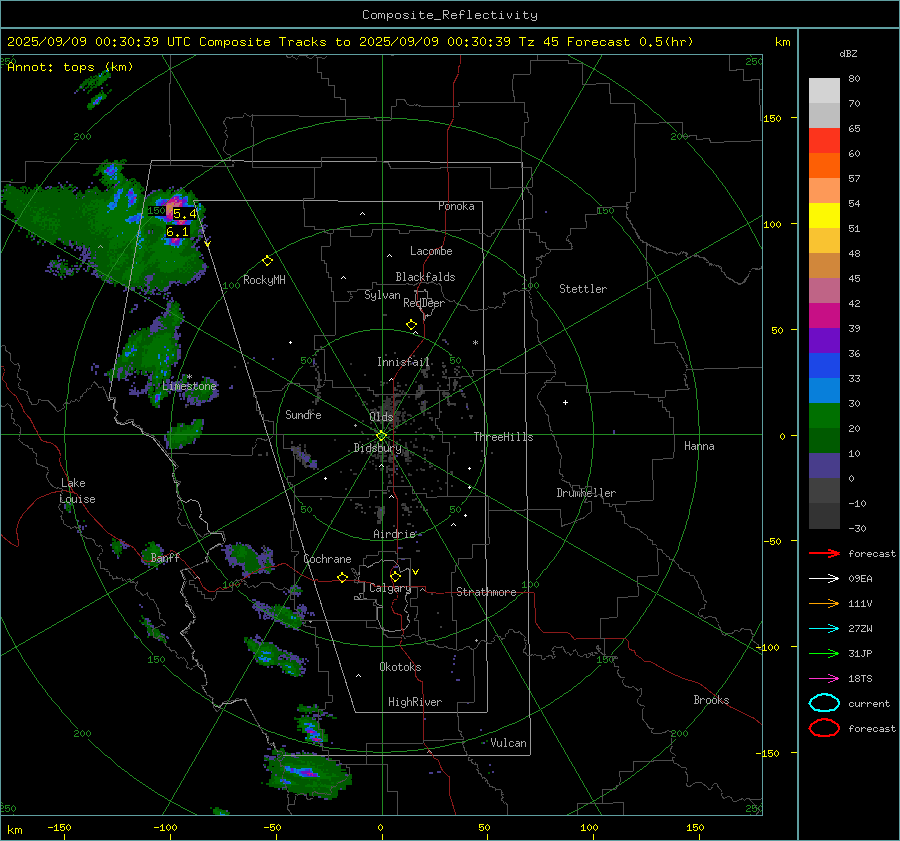The image size is (900, 841).
Task: Click the Sylvan label
Action: pos(382,295)
